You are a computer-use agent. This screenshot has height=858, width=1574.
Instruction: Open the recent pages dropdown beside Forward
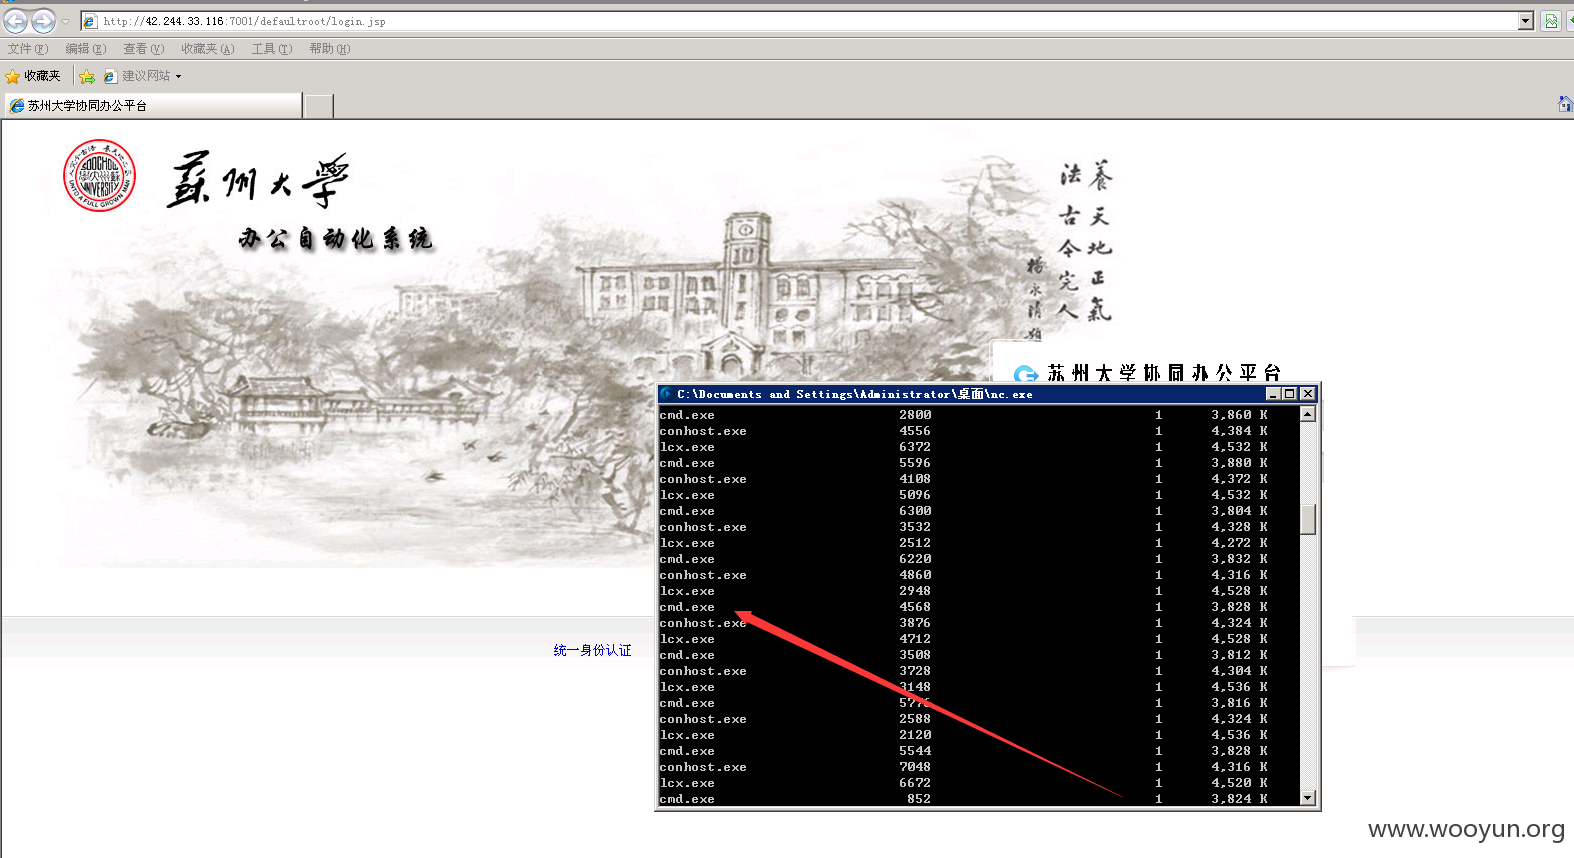coord(66,21)
